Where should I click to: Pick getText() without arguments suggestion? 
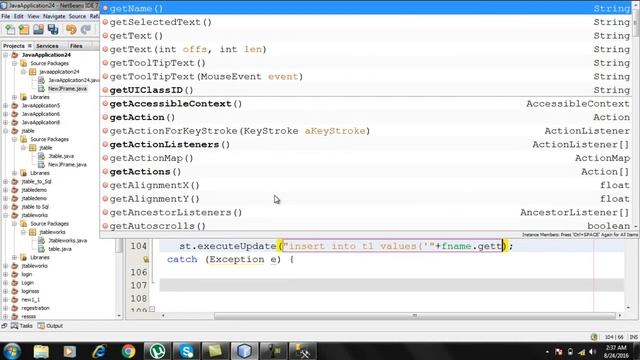click(x=366, y=36)
